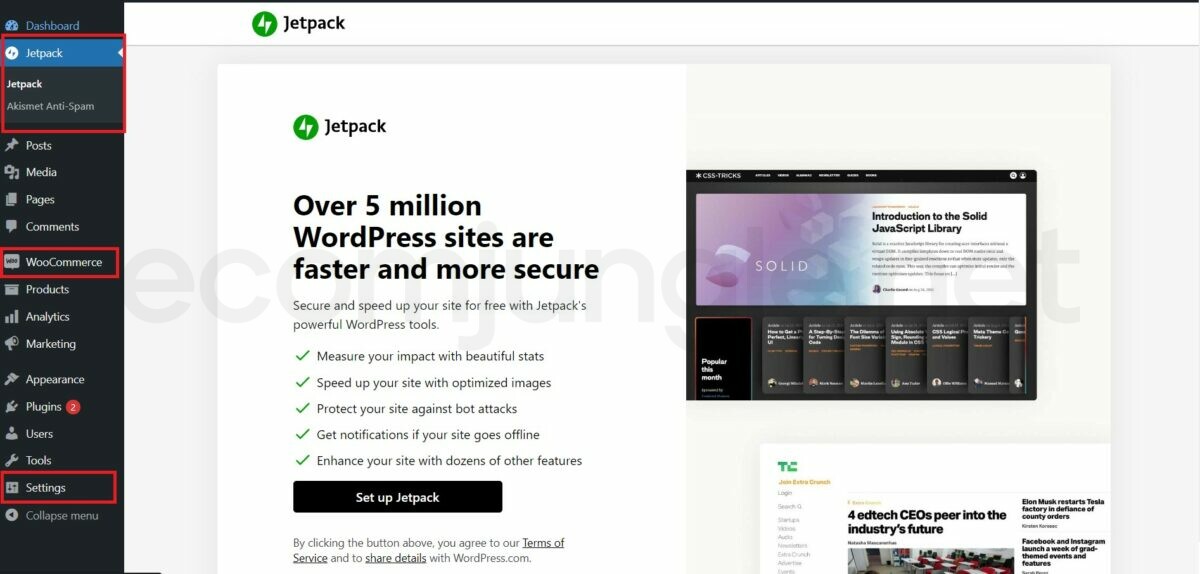Click the WooCommerce icon
Image resolution: width=1200 pixels, height=574 pixels.
coord(12,262)
